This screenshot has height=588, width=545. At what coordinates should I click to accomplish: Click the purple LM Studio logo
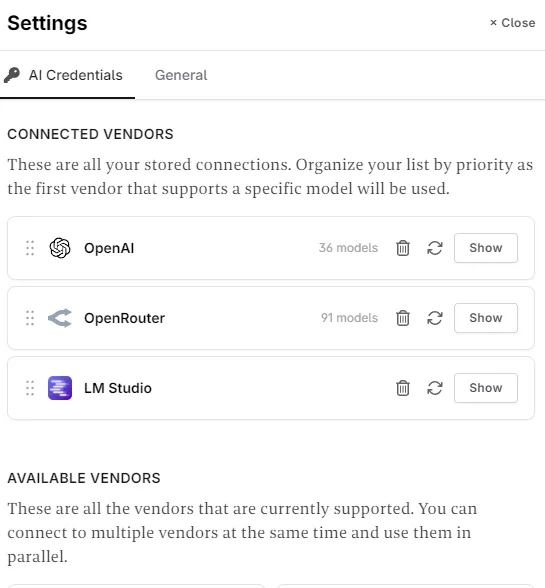tap(60, 388)
